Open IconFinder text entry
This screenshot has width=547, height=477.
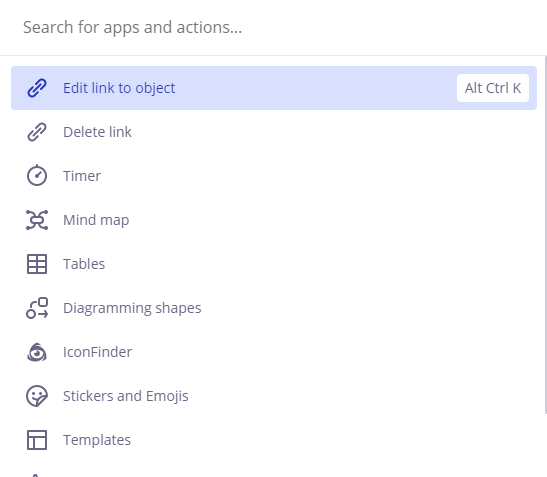pos(97,352)
